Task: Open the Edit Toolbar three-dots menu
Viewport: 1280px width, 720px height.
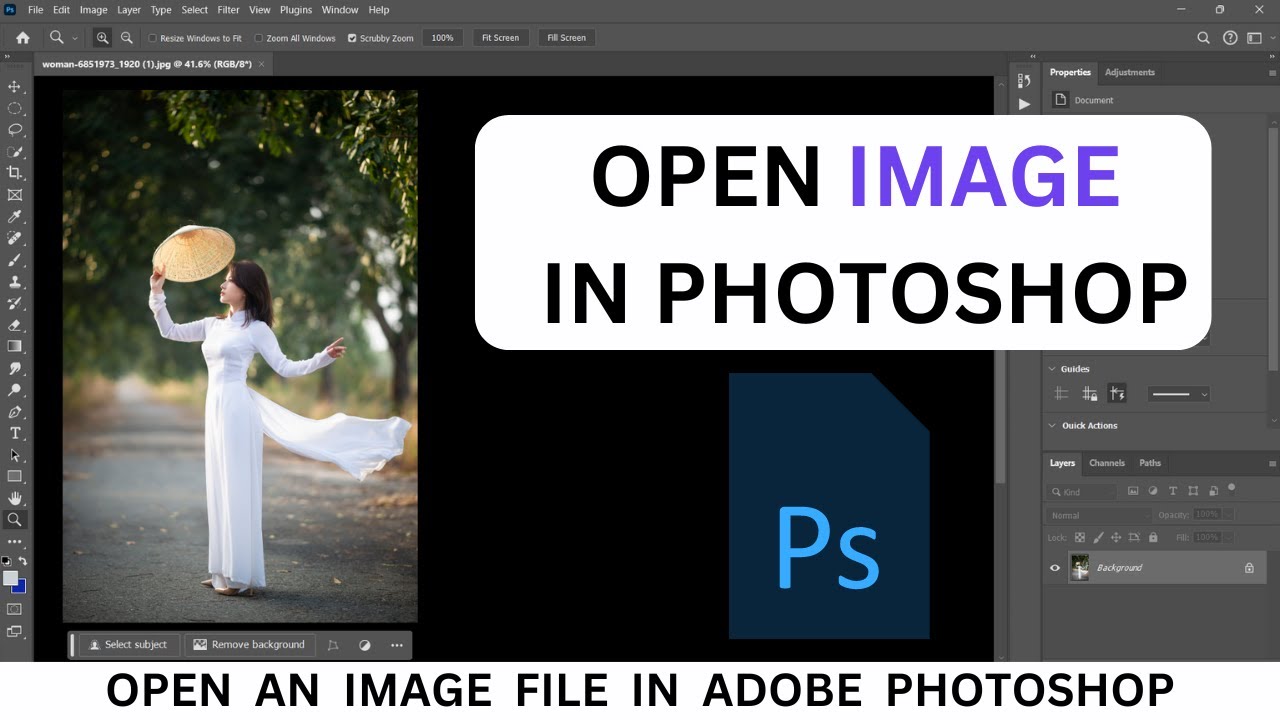Action: tap(15, 541)
